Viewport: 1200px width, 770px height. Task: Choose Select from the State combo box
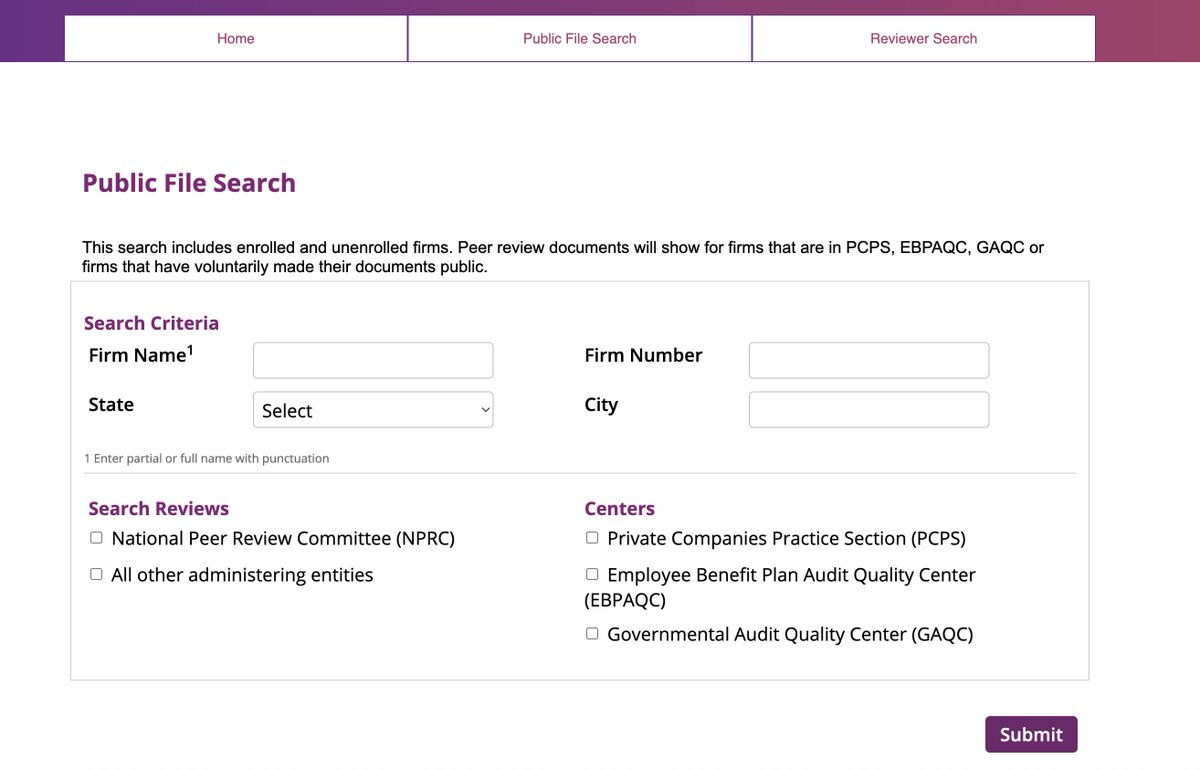pyautogui.click(x=373, y=409)
